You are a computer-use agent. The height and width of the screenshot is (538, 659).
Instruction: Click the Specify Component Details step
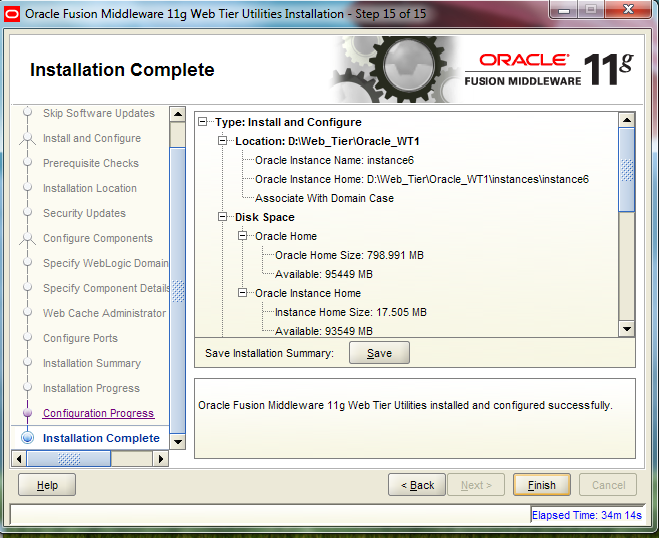click(106, 288)
